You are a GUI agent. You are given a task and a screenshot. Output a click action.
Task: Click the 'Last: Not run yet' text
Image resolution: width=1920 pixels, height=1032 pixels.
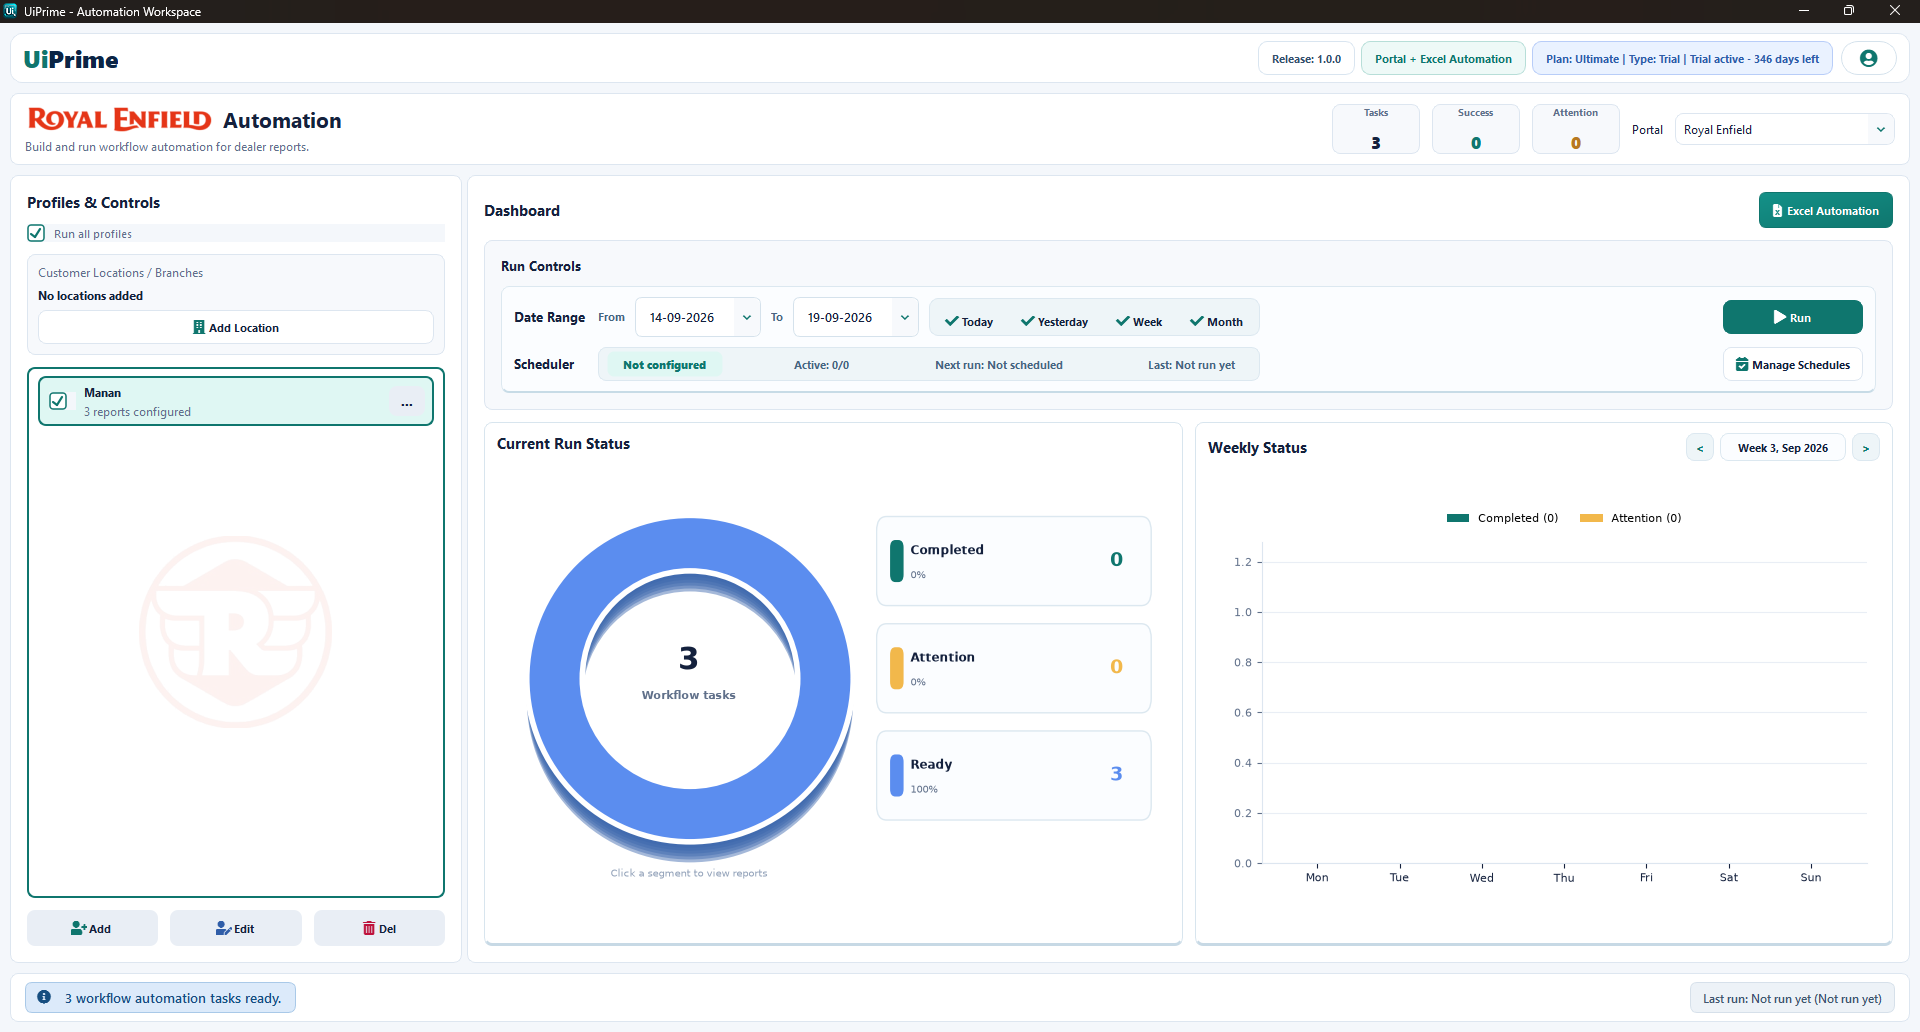[1191, 365]
